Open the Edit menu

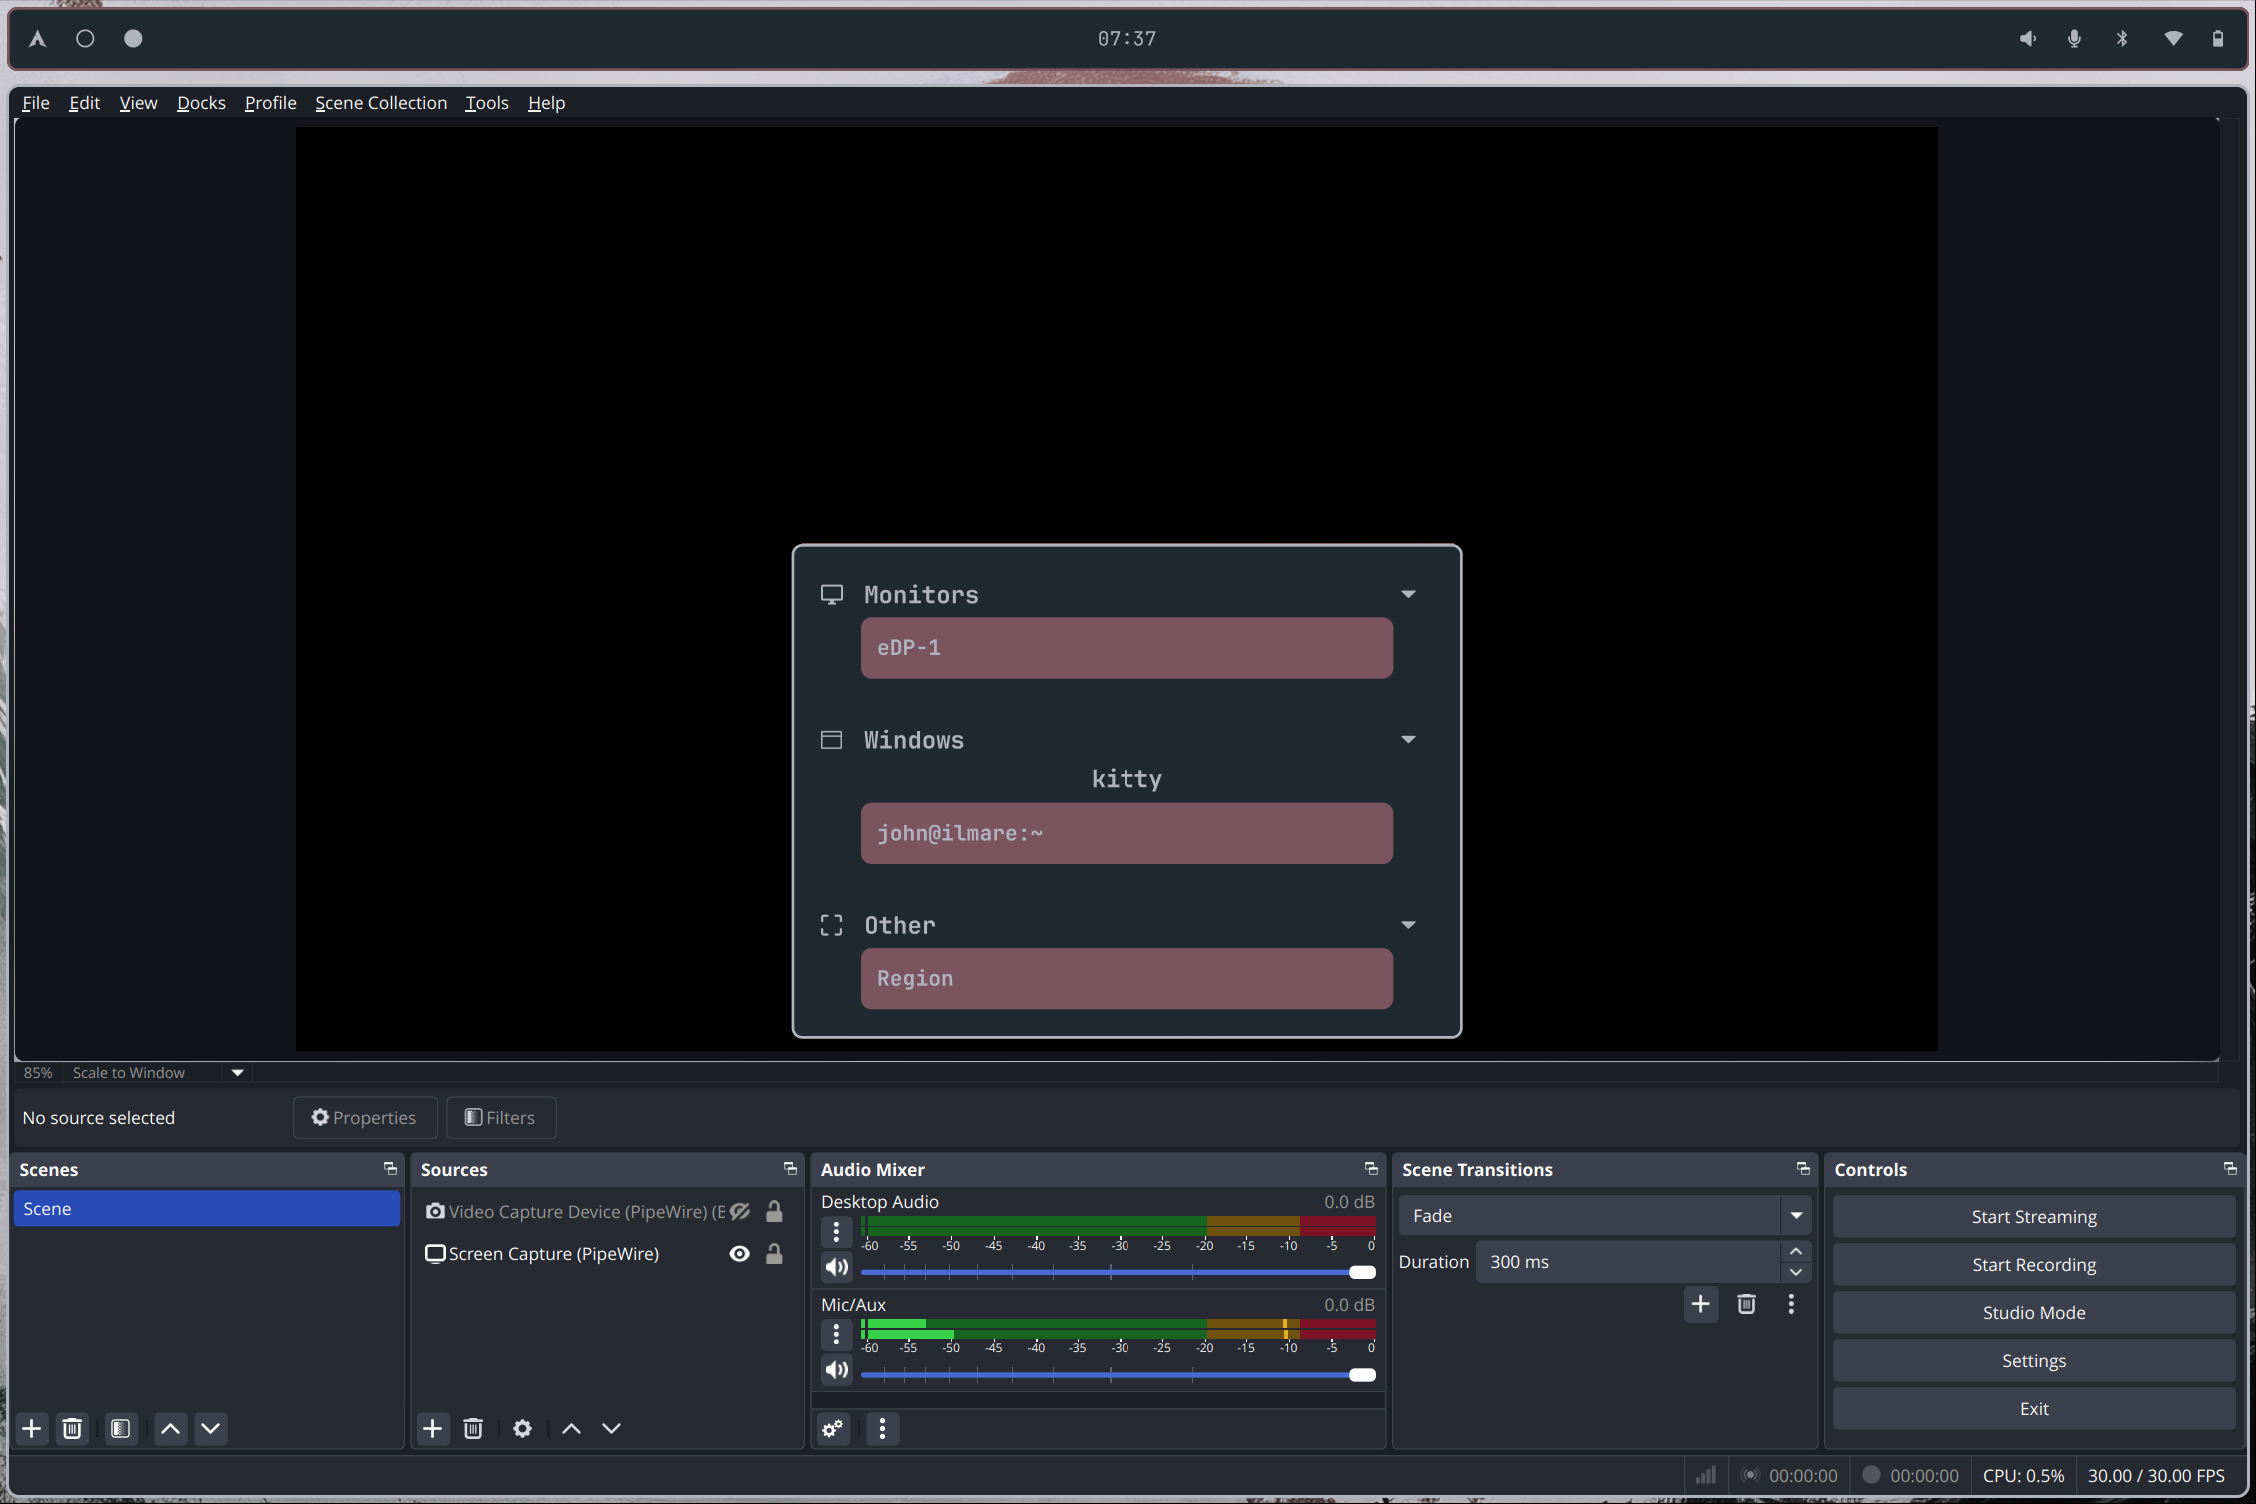[84, 103]
